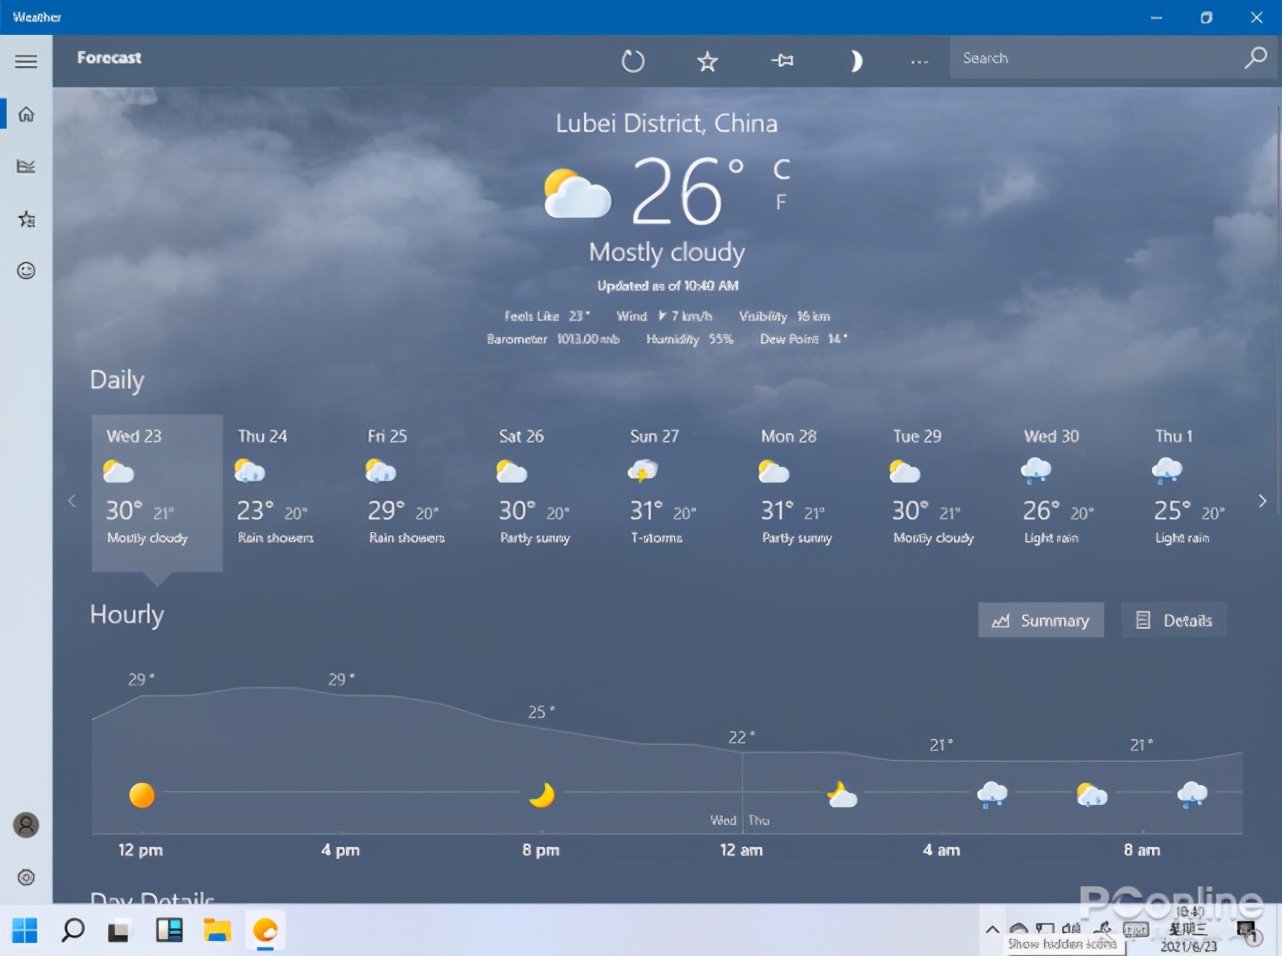Switch hourly view to Details
The image size is (1282, 956).
(1174, 620)
